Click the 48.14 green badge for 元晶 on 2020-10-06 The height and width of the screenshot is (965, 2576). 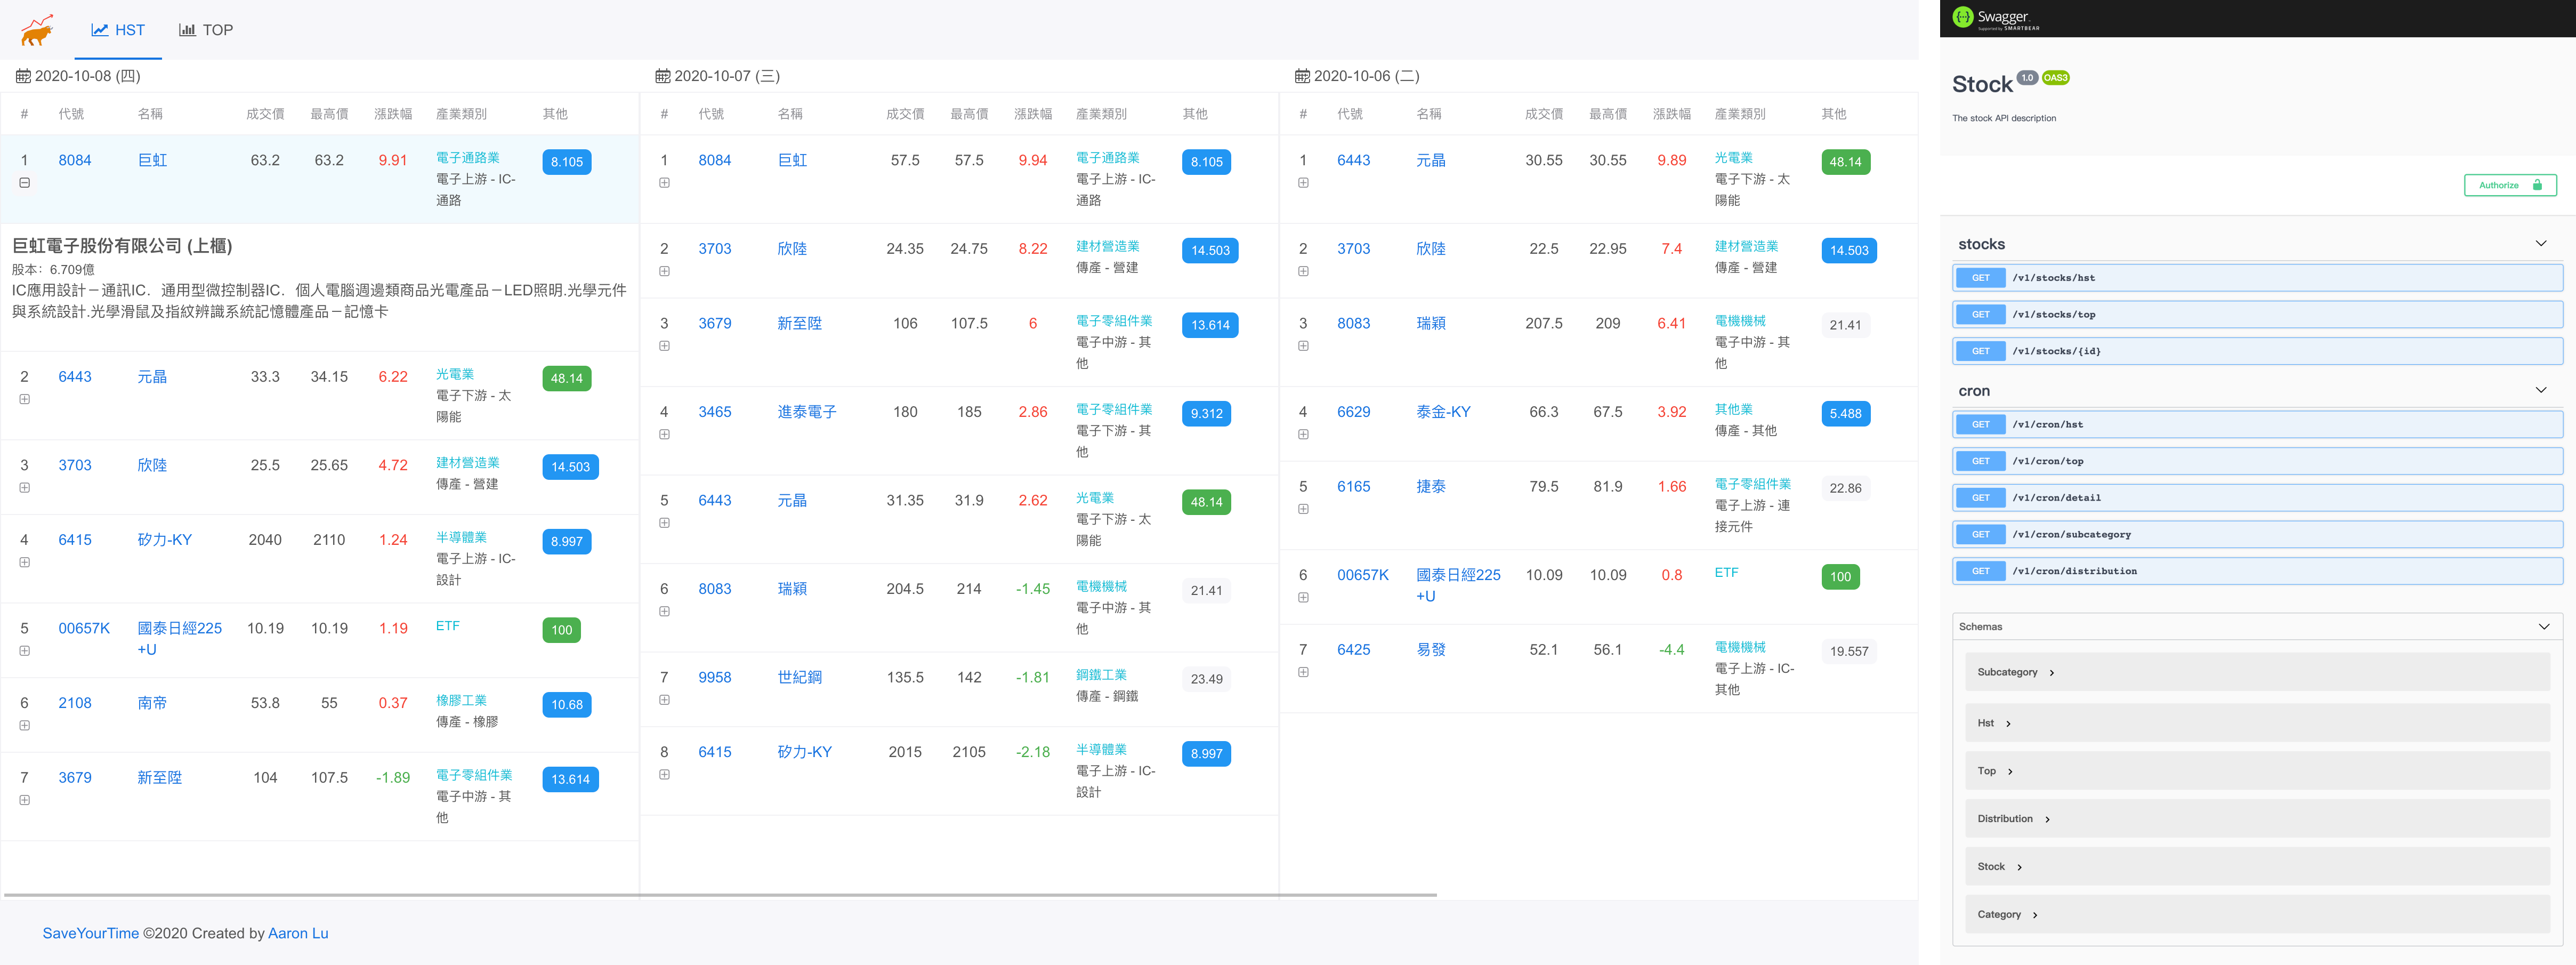pos(1845,162)
